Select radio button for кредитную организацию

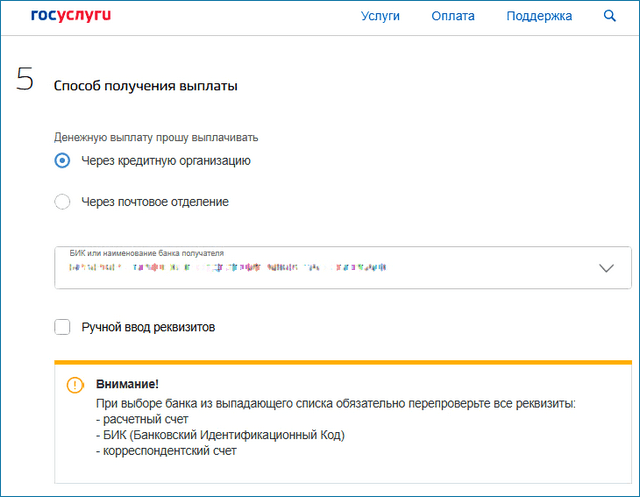tap(62, 160)
